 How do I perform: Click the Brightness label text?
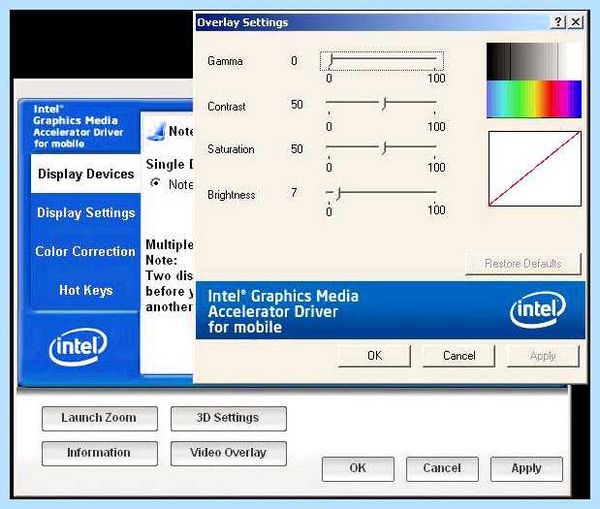231,194
